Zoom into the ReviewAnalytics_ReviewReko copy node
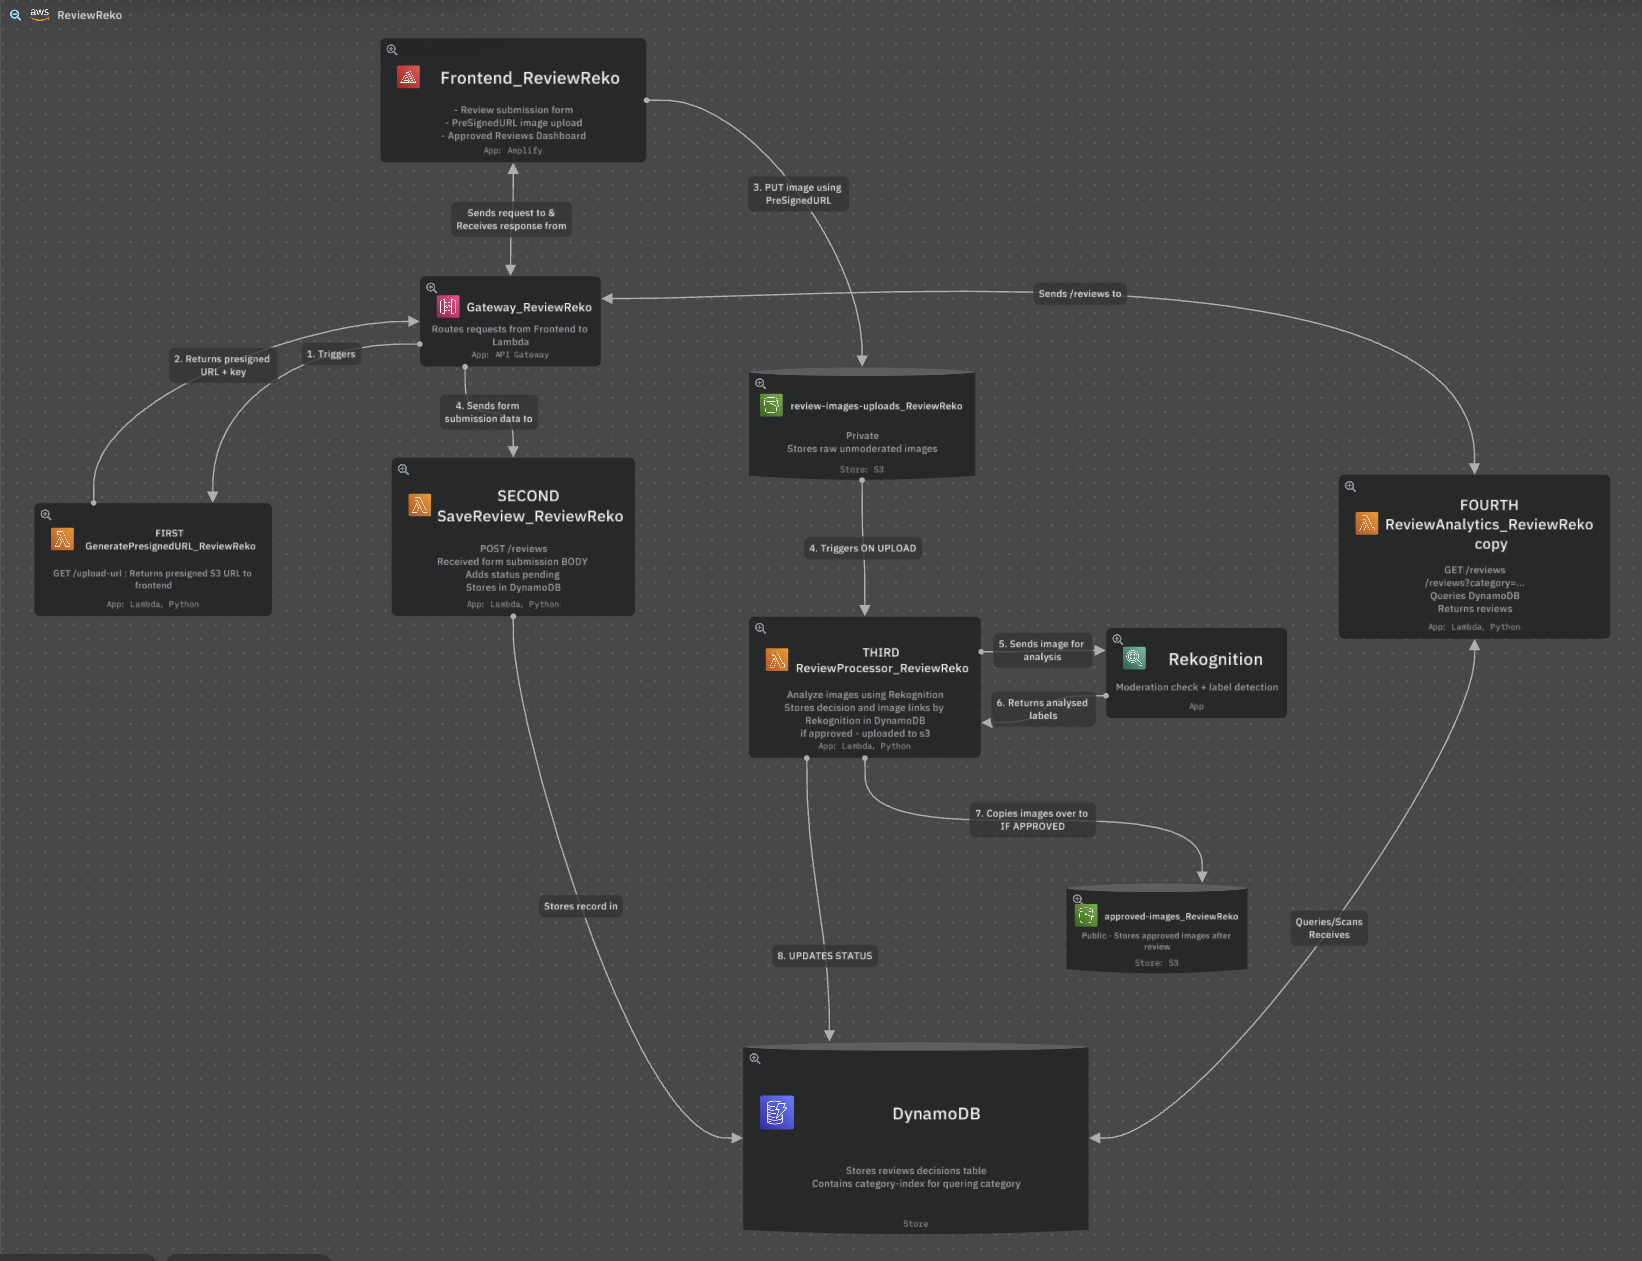 tap(1350, 487)
